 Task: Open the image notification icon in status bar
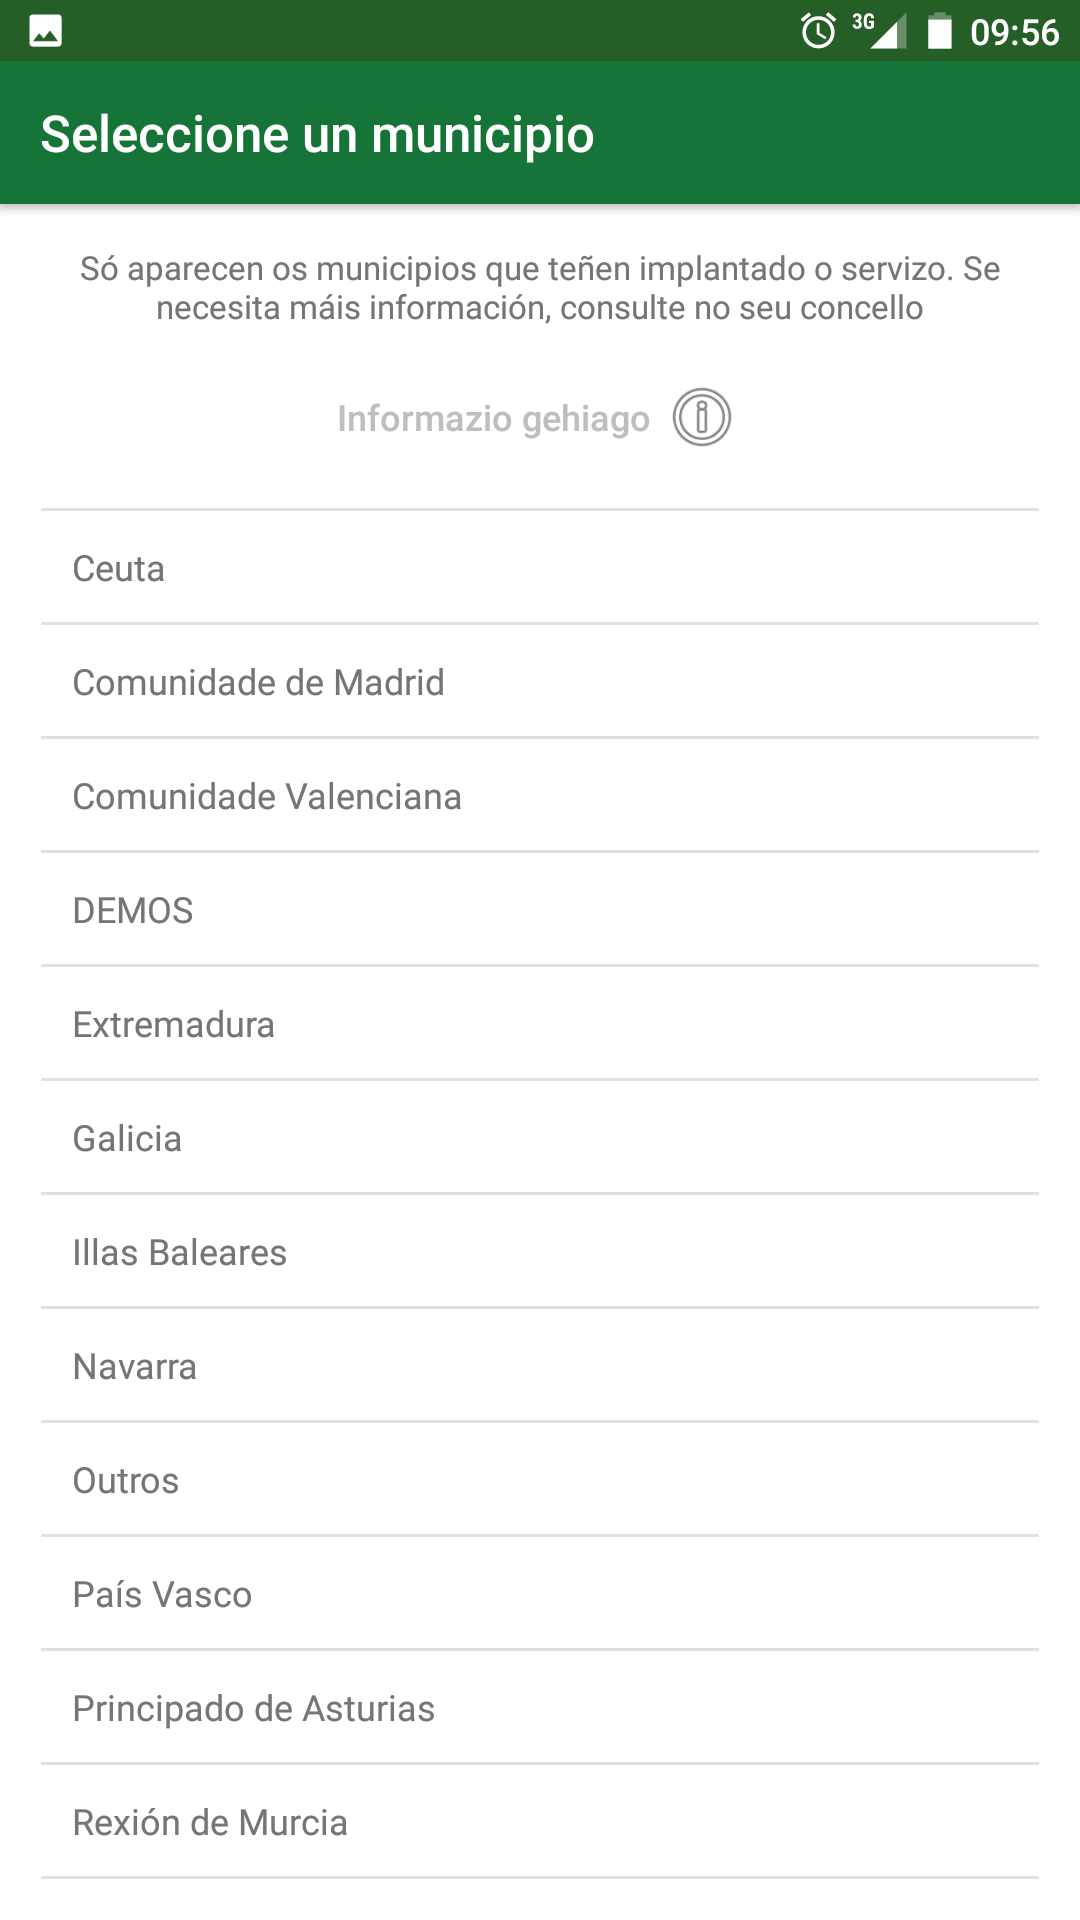coord(46,32)
